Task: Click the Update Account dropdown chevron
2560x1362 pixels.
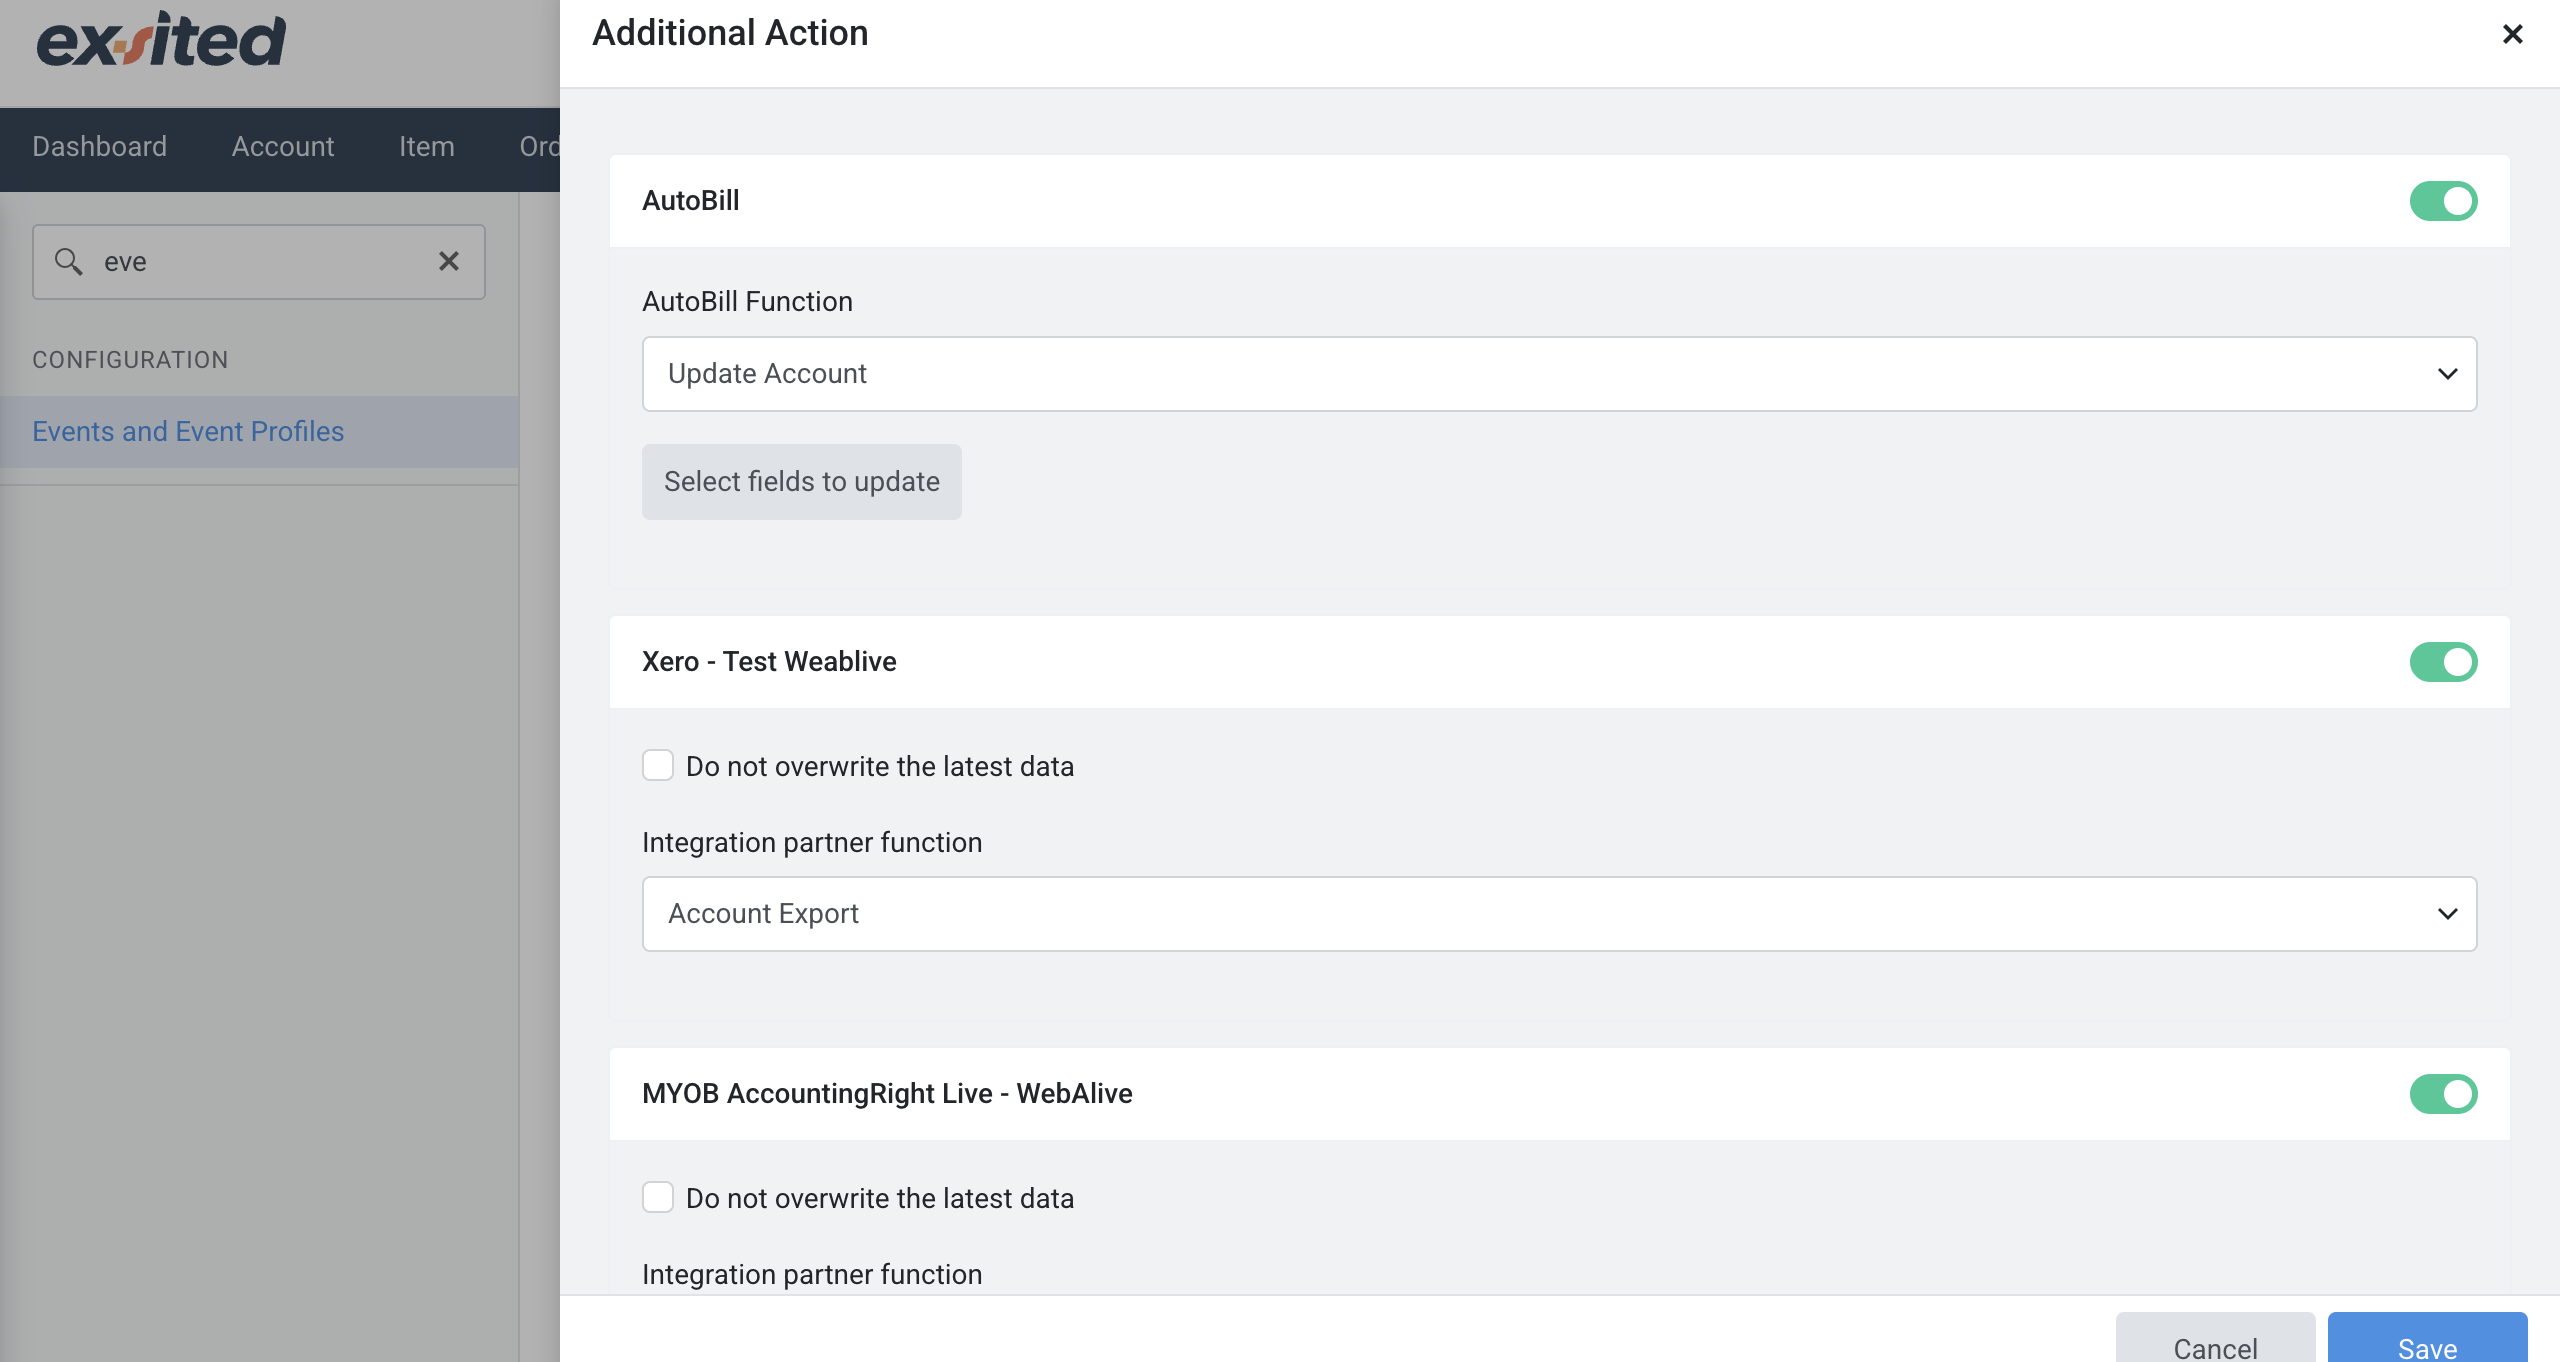Action: [x=2447, y=374]
